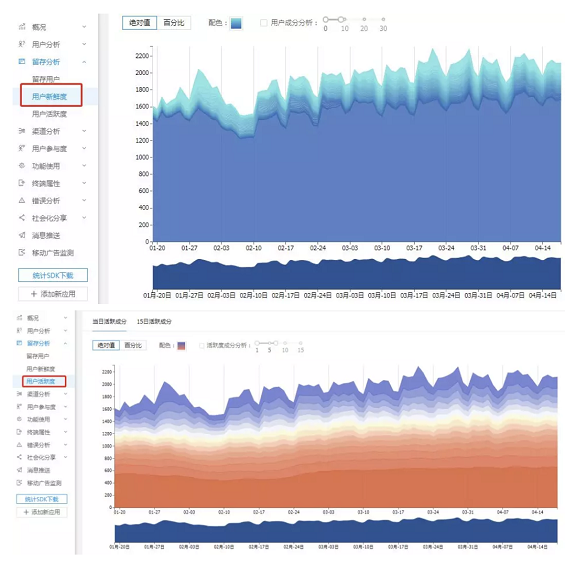
Task: Enable the 用户成分分析 checkbox
Action: coord(263,23)
